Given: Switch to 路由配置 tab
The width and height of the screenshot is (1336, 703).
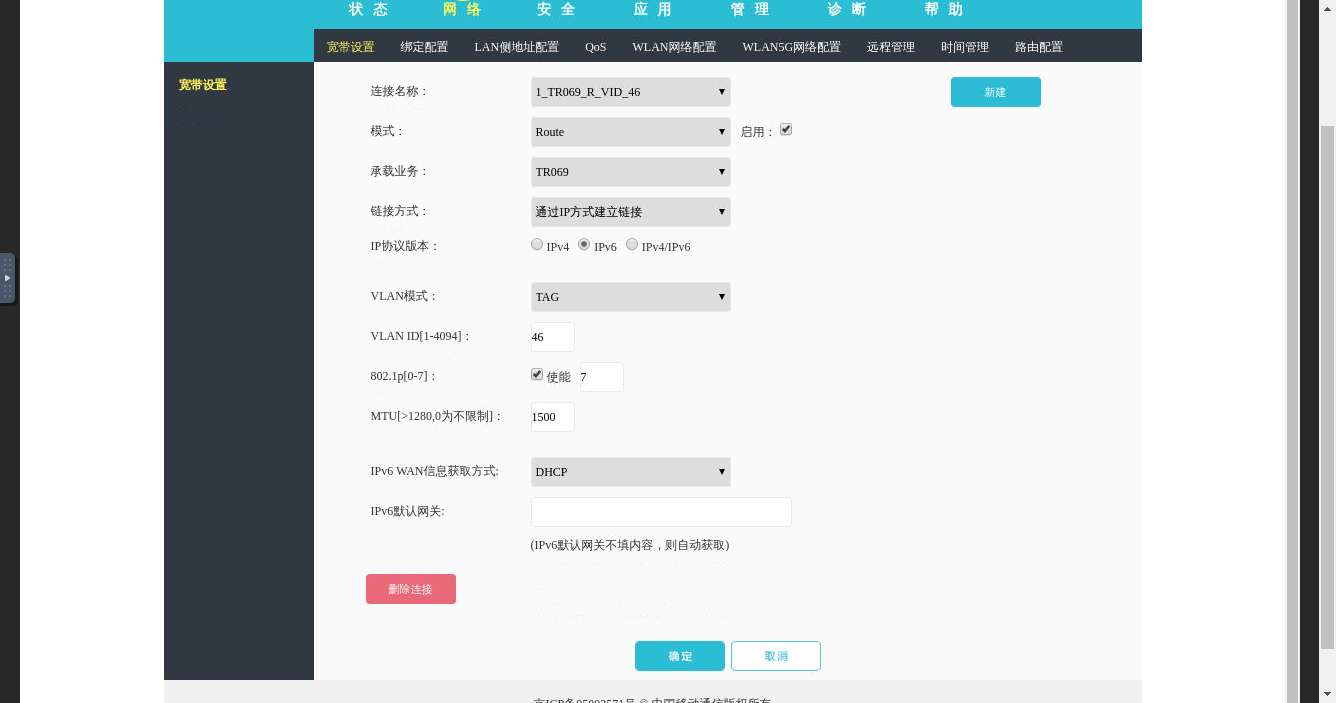Looking at the screenshot, I should pyautogui.click(x=1038, y=47).
